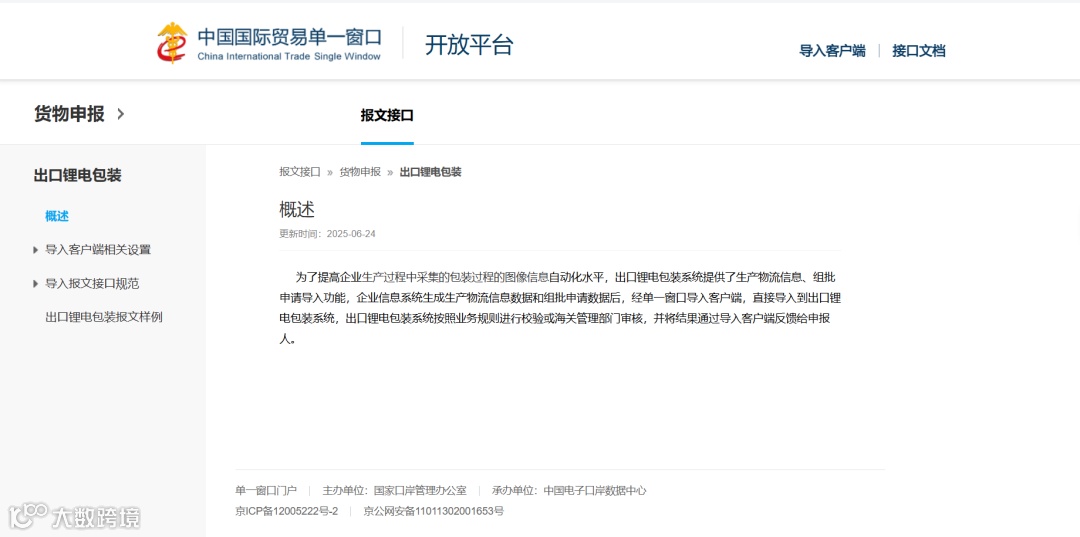Click 主办单位：国家口岸管理办公室 in footer

(x=395, y=491)
